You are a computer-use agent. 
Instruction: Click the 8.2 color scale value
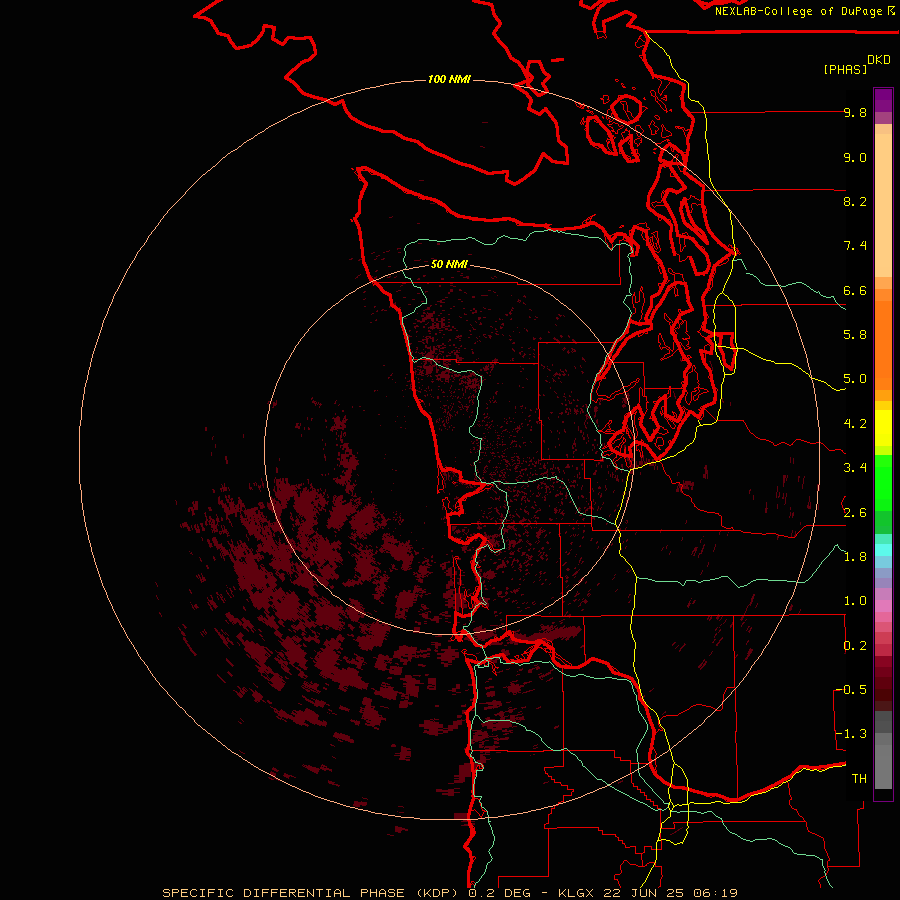click(855, 201)
